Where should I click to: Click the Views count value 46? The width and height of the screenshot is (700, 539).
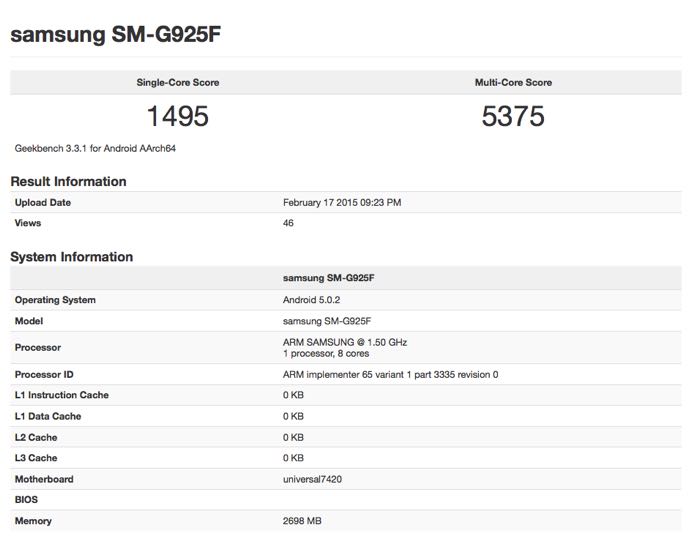click(x=289, y=223)
